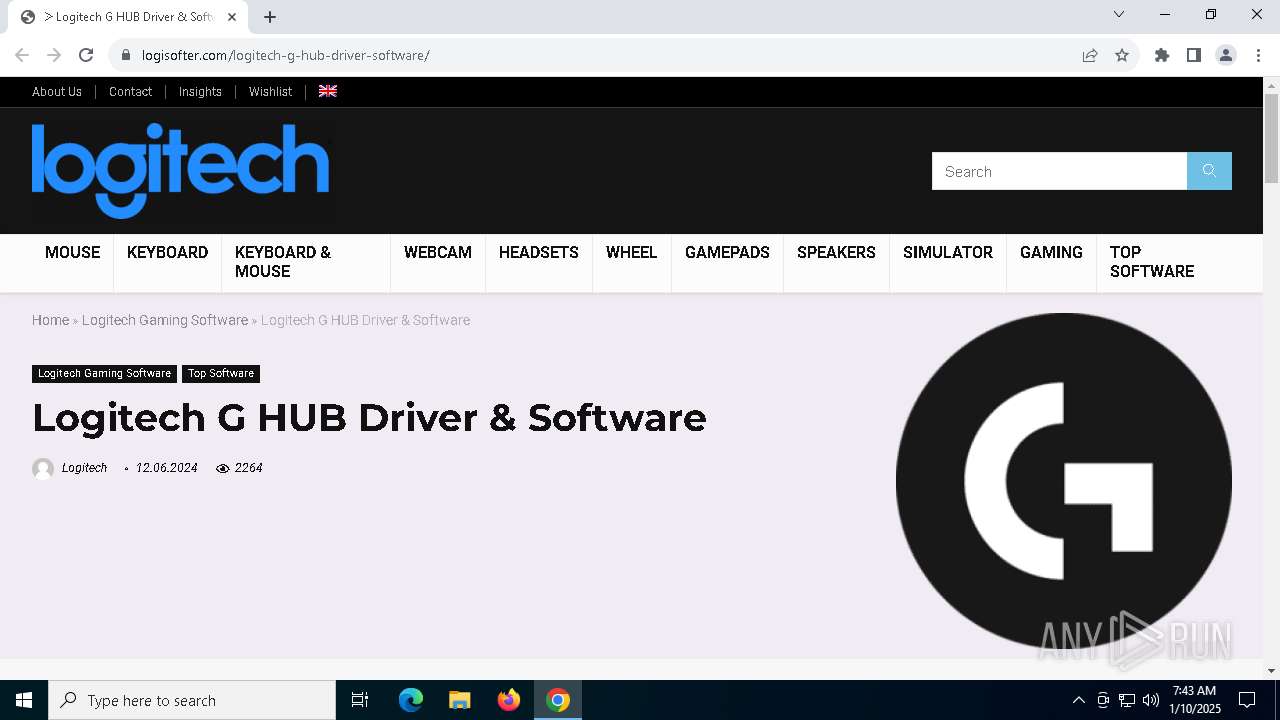
Task: Click the browser forward arrow
Action: [54, 55]
